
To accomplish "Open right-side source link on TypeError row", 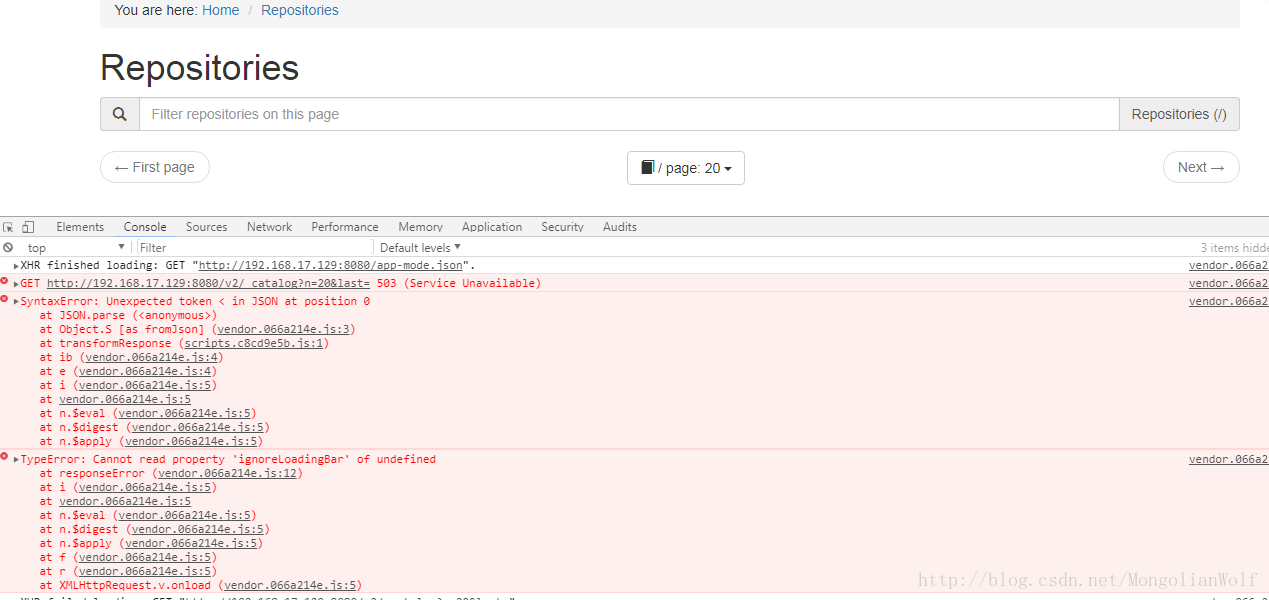I will (1229, 459).
